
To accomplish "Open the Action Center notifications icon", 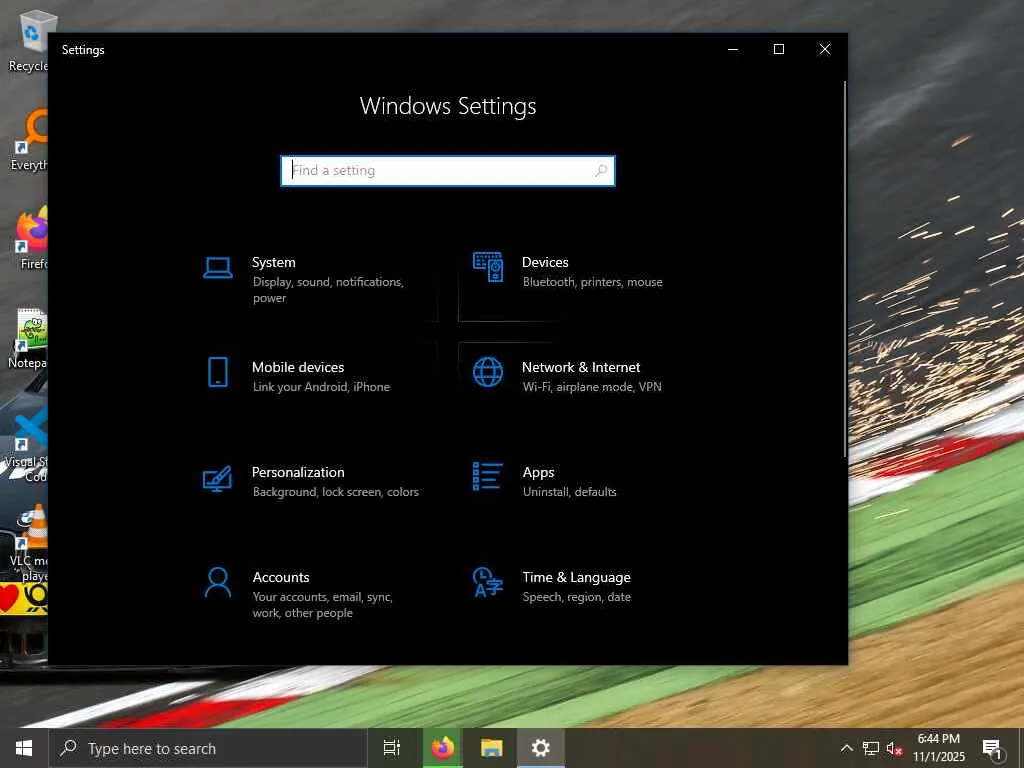I will click(x=992, y=749).
